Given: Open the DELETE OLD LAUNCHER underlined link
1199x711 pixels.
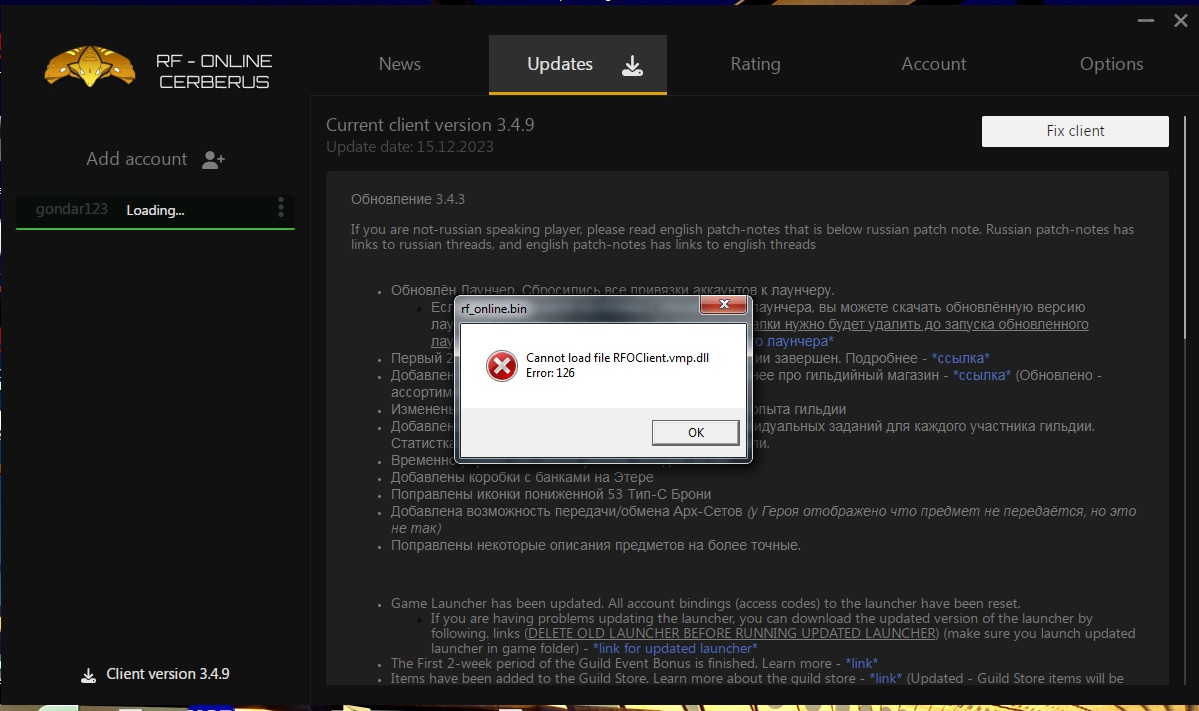Looking at the screenshot, I should click(x=732, y=633).
